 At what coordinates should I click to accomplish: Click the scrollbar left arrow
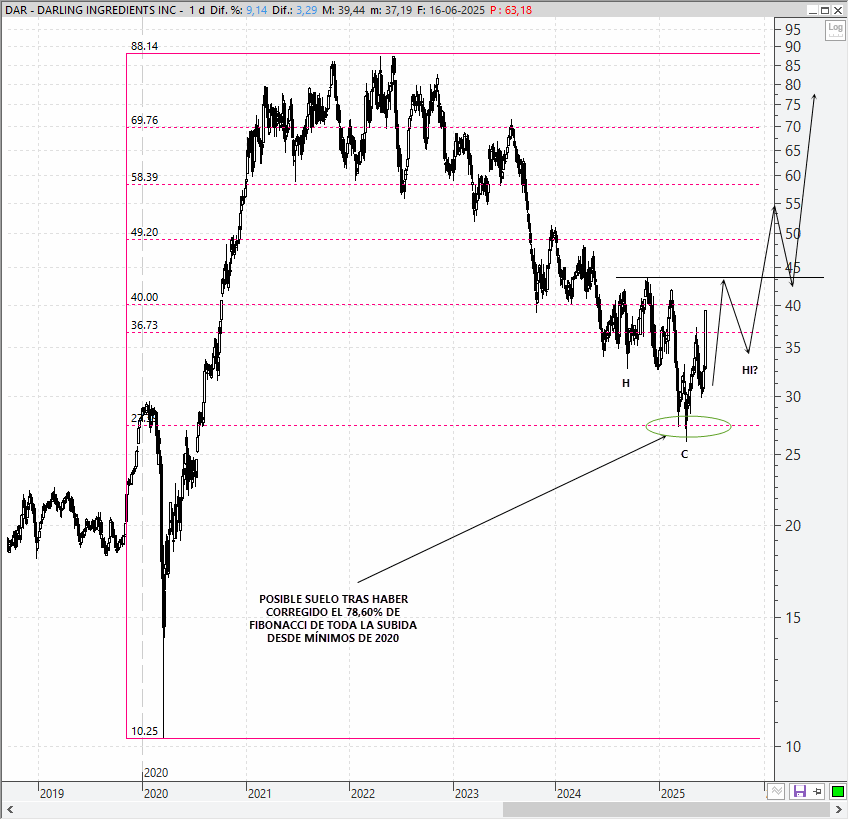10,810
